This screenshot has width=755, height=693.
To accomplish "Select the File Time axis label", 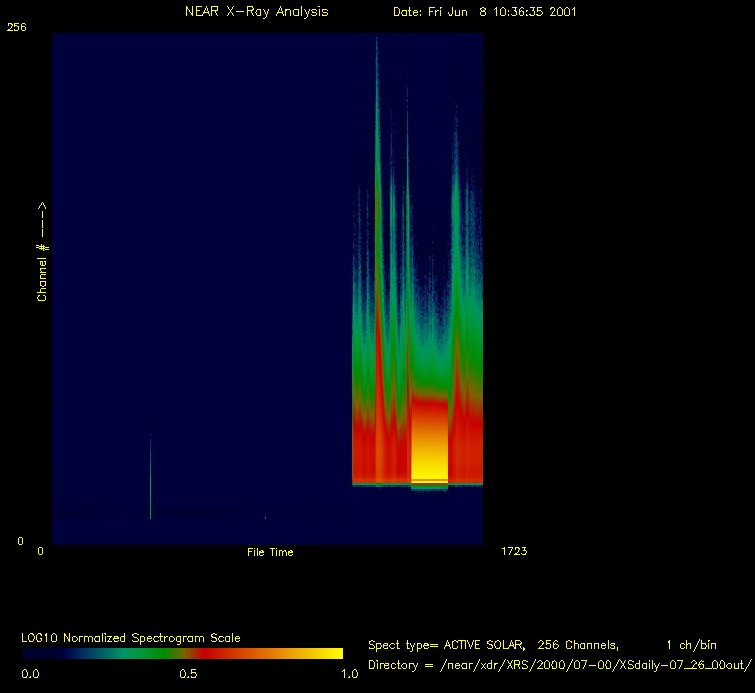I will [270, 552].
